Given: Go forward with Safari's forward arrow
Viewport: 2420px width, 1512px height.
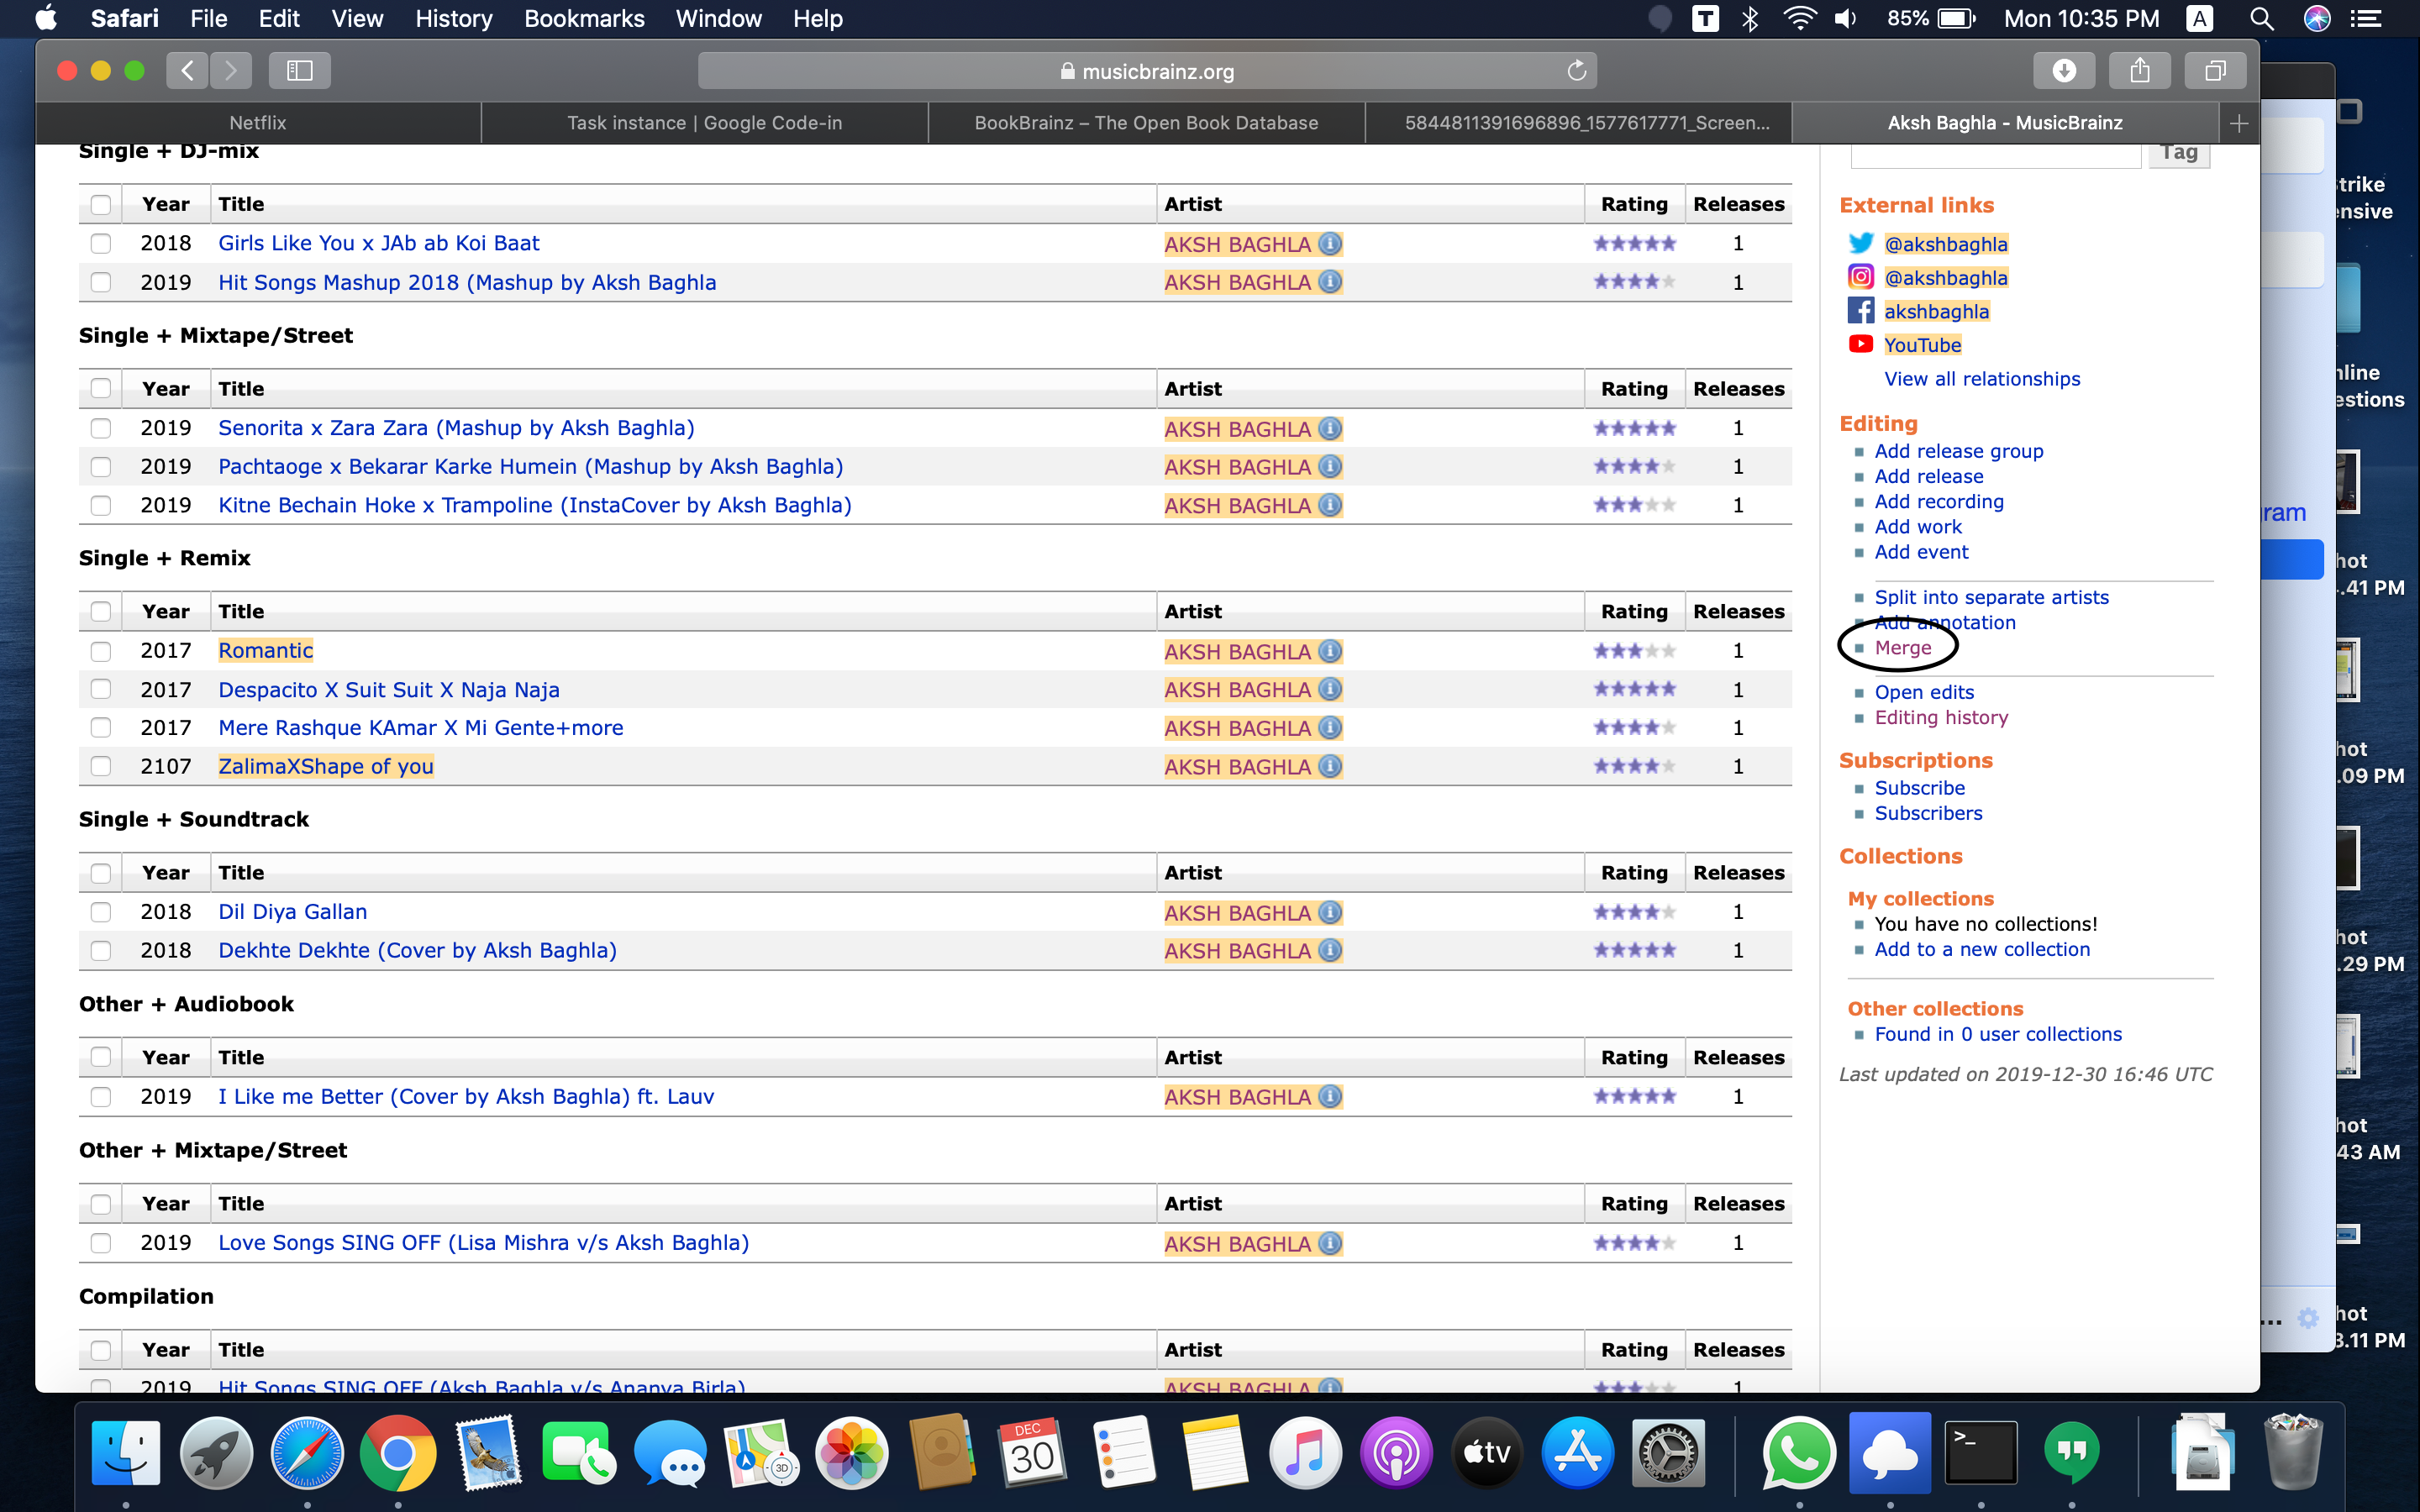Looking at the screenshot, I should [x=231, y=71].
